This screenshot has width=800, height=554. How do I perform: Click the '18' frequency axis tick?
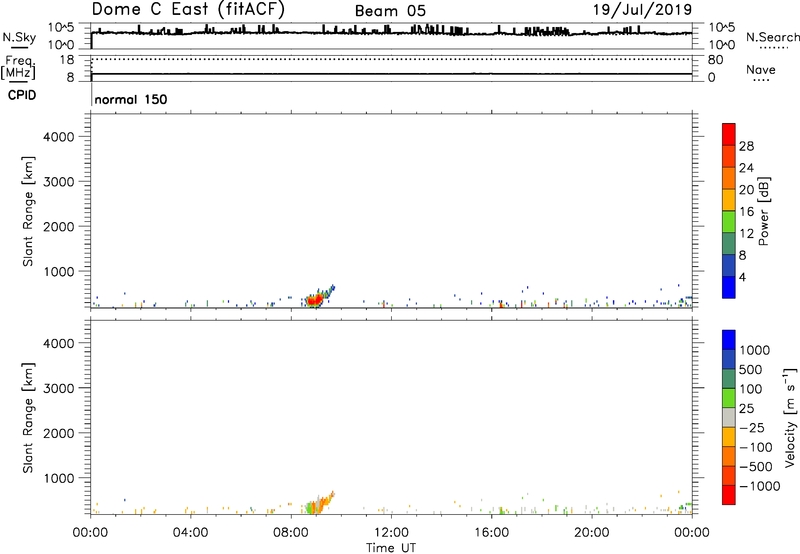point(67,60)
